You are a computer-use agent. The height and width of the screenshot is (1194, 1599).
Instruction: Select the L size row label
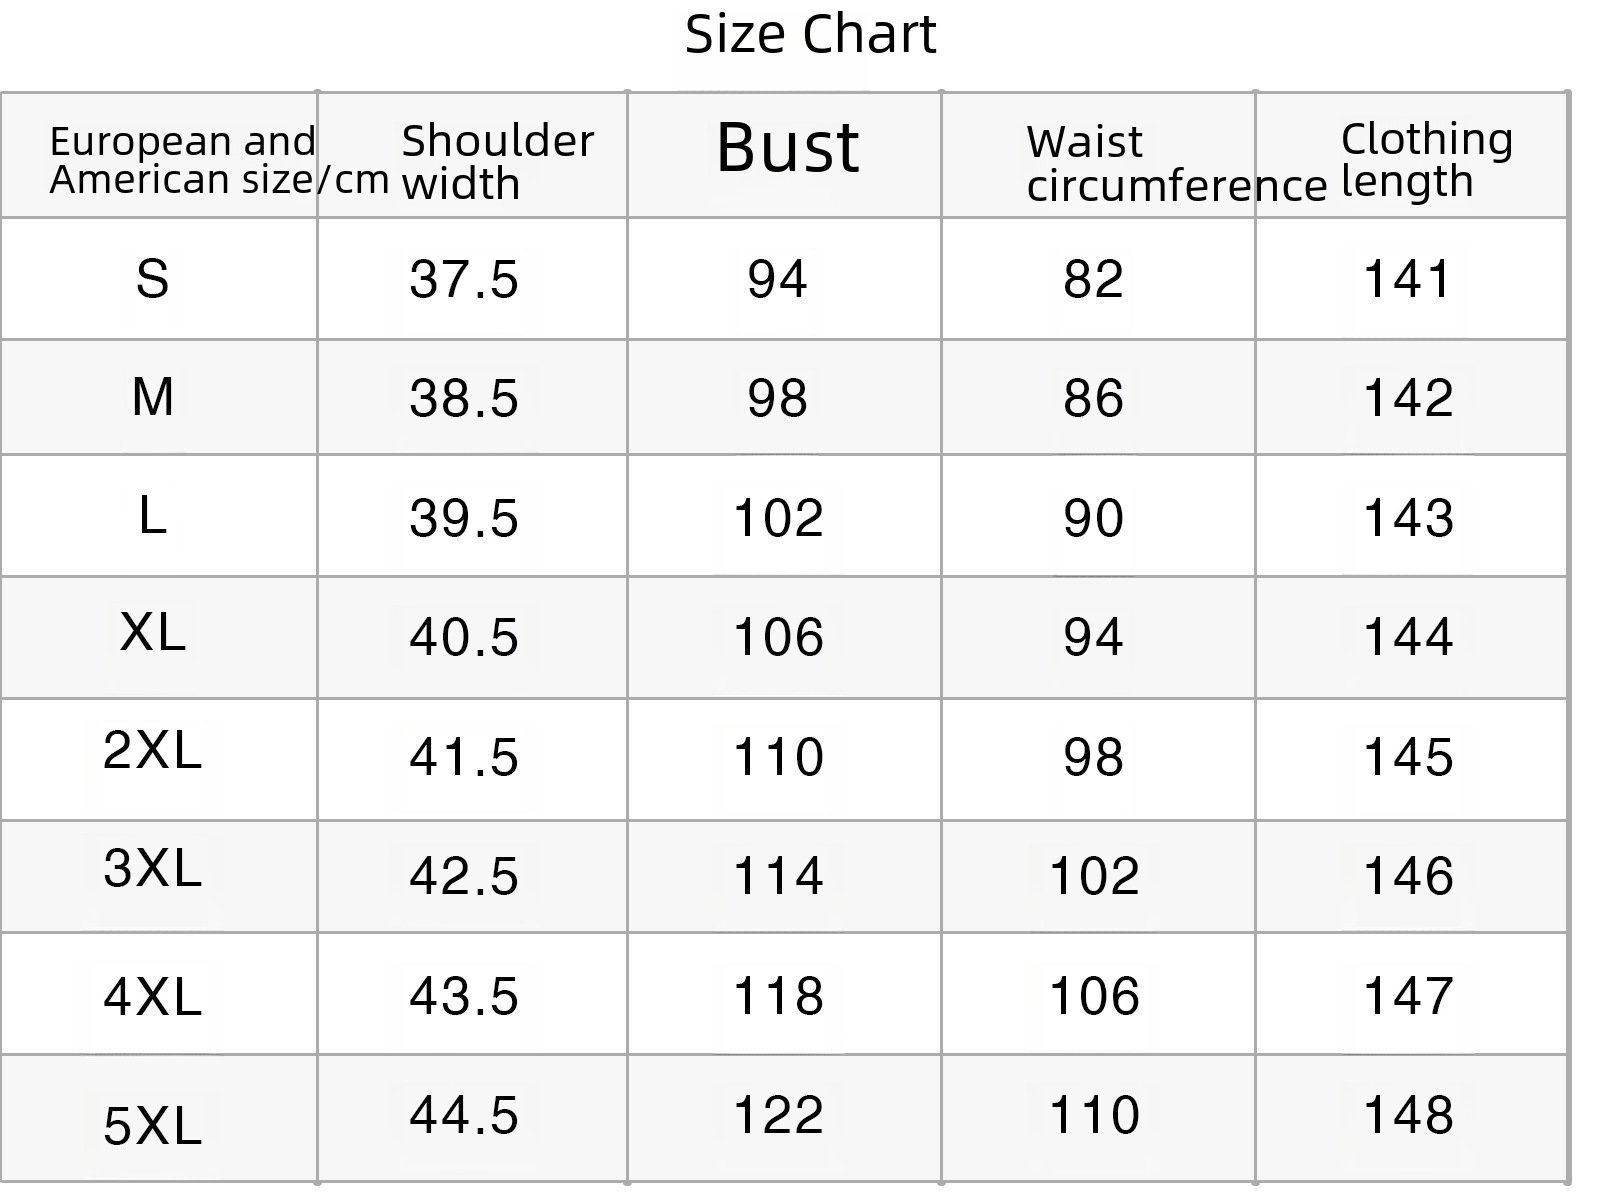click(x=152, y=516)
